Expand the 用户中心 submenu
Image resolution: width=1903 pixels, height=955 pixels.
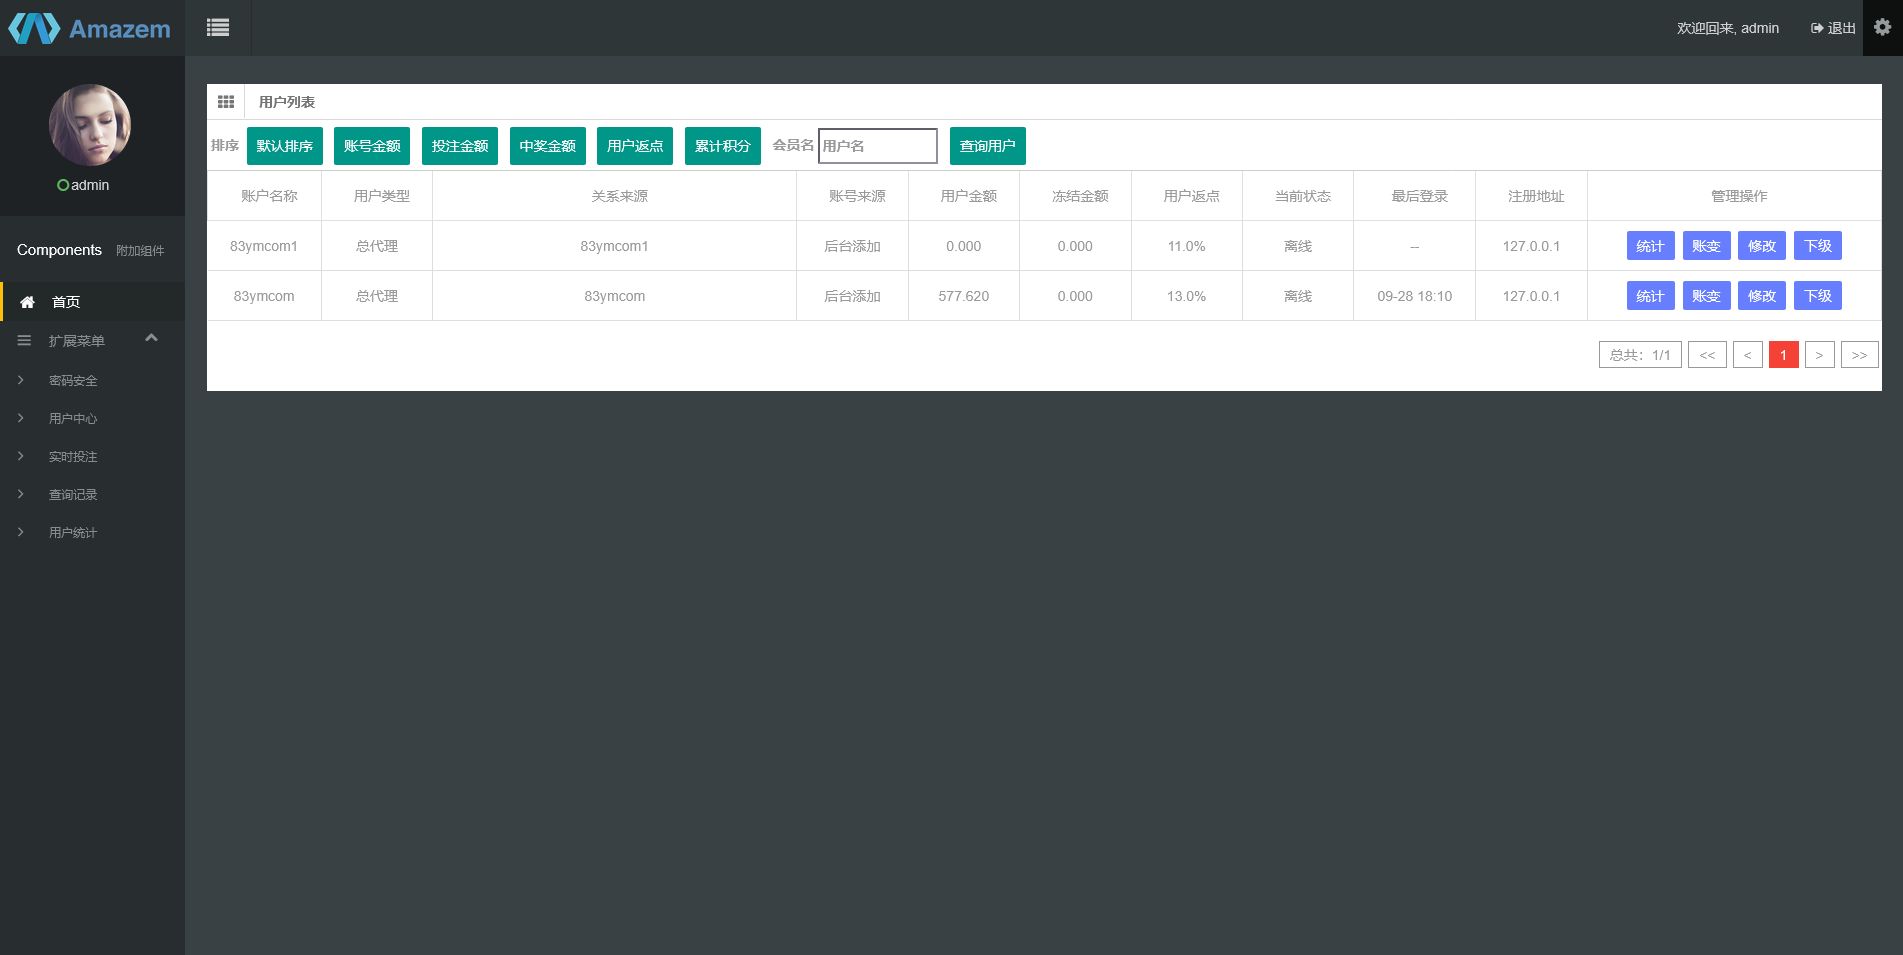pyautogui.click(x=73, y=419)
